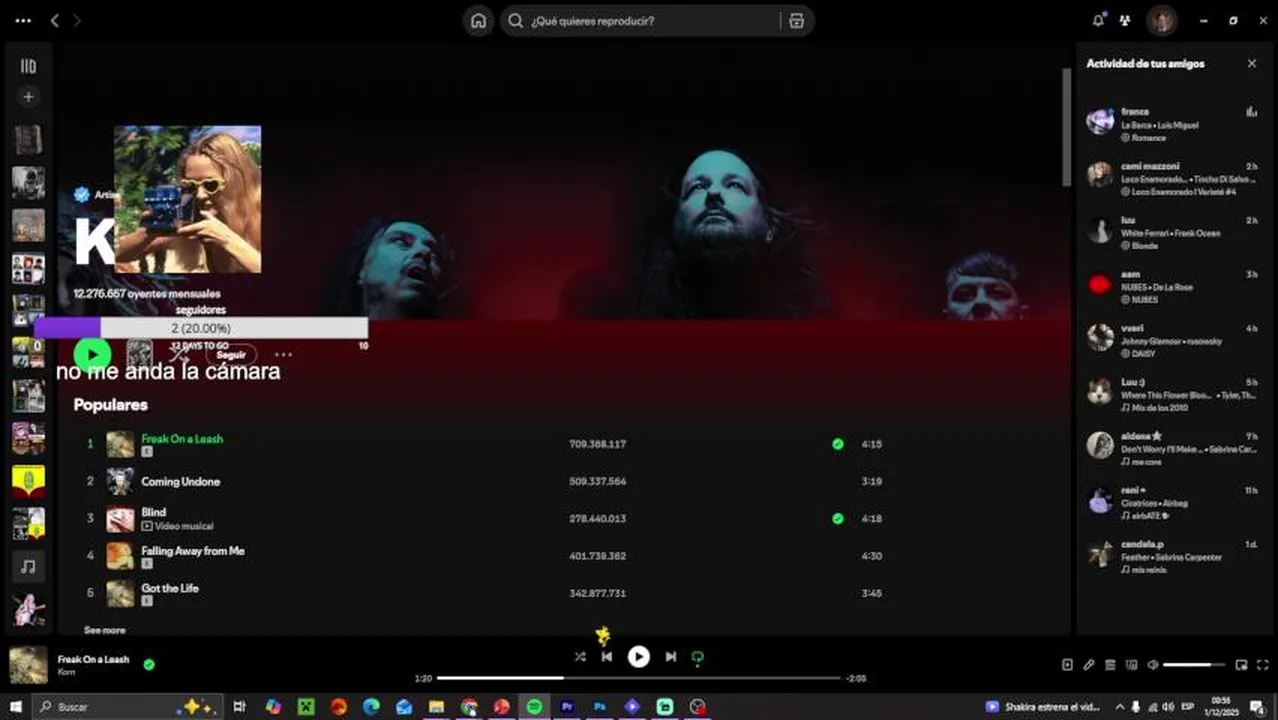Expand the popular tracks with 'See more'
The image size is (1278, 720).
[104, 631]
